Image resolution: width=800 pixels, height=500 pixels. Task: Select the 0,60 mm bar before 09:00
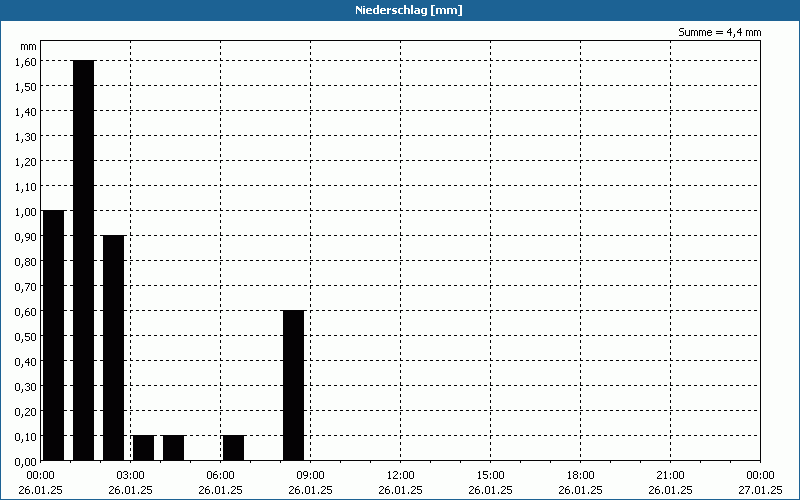(x=293, y=385)
